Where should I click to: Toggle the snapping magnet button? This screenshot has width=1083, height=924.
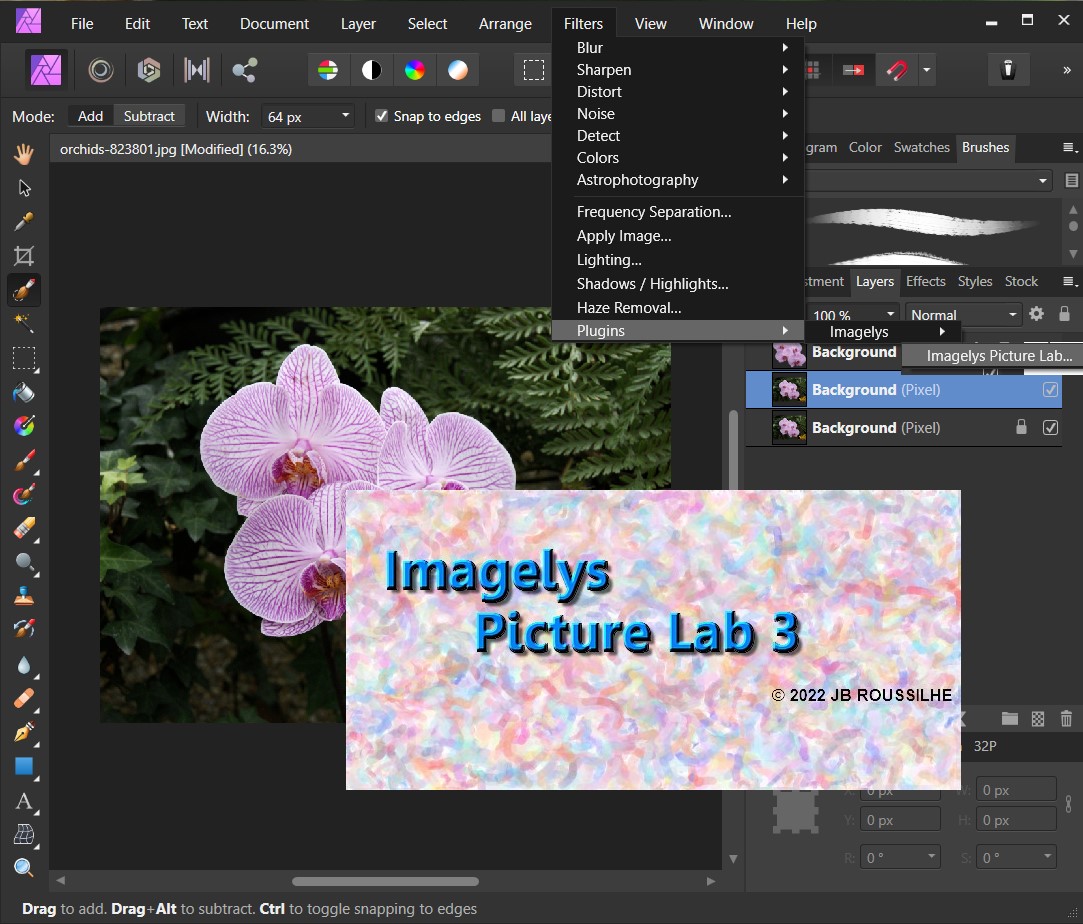(x=897, y=70)
